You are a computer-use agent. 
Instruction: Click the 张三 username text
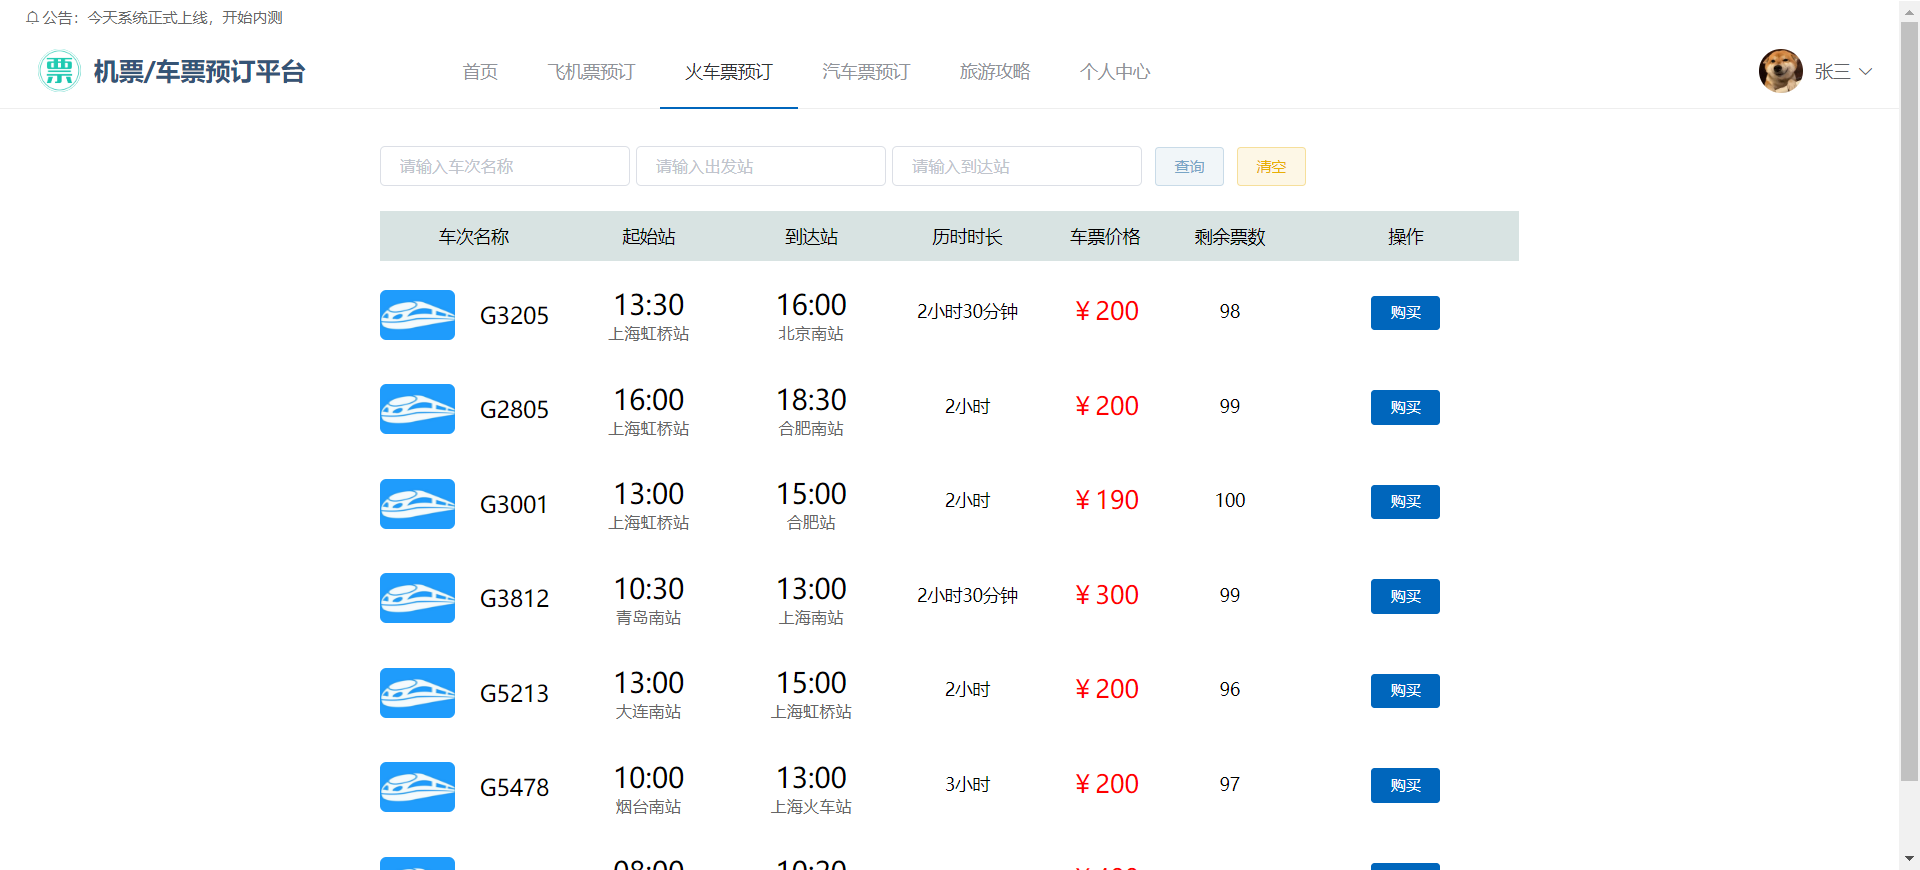pos(1832,72)
